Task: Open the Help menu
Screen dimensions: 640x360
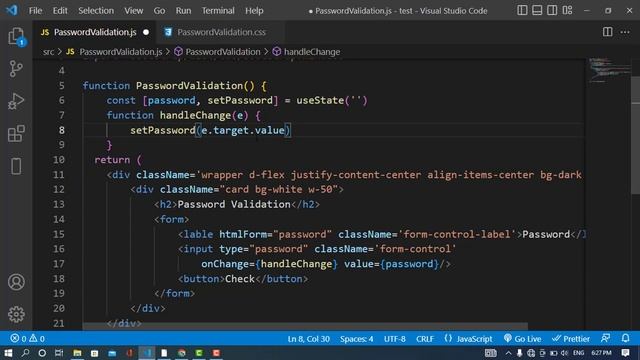Action: point(254,11)
